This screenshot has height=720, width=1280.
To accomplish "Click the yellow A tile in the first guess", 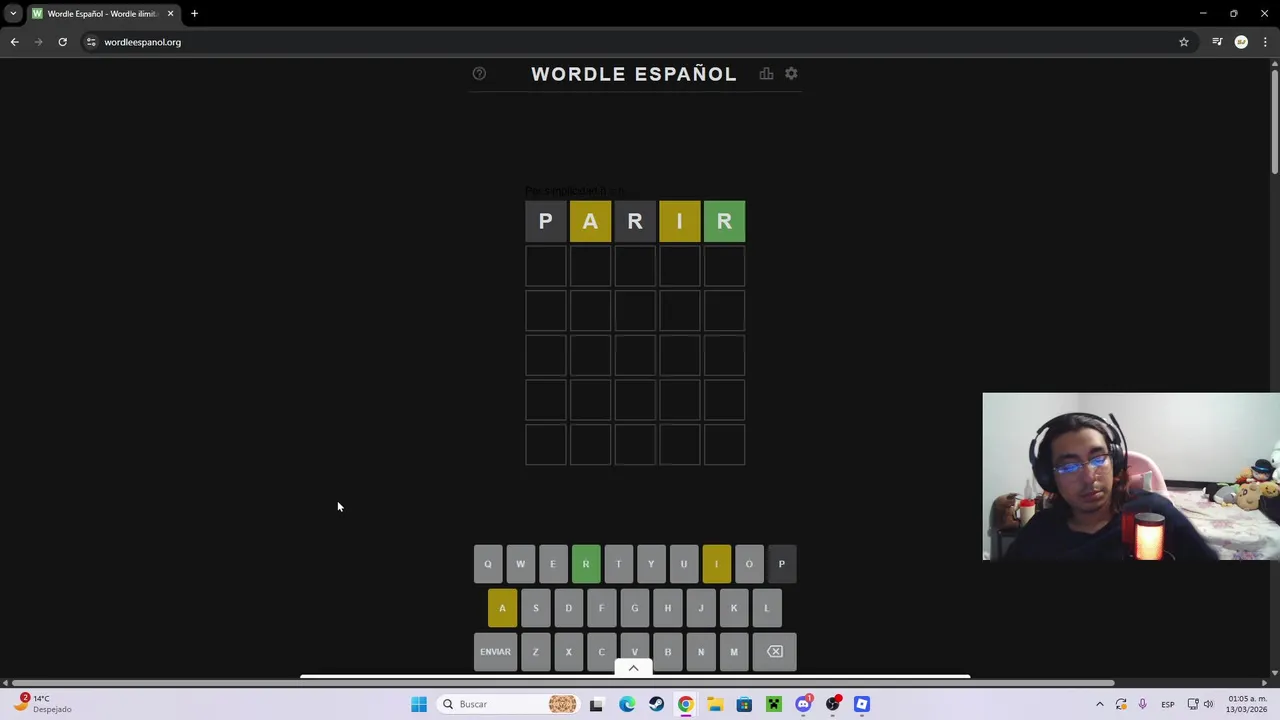I will [x=590, y=221].
